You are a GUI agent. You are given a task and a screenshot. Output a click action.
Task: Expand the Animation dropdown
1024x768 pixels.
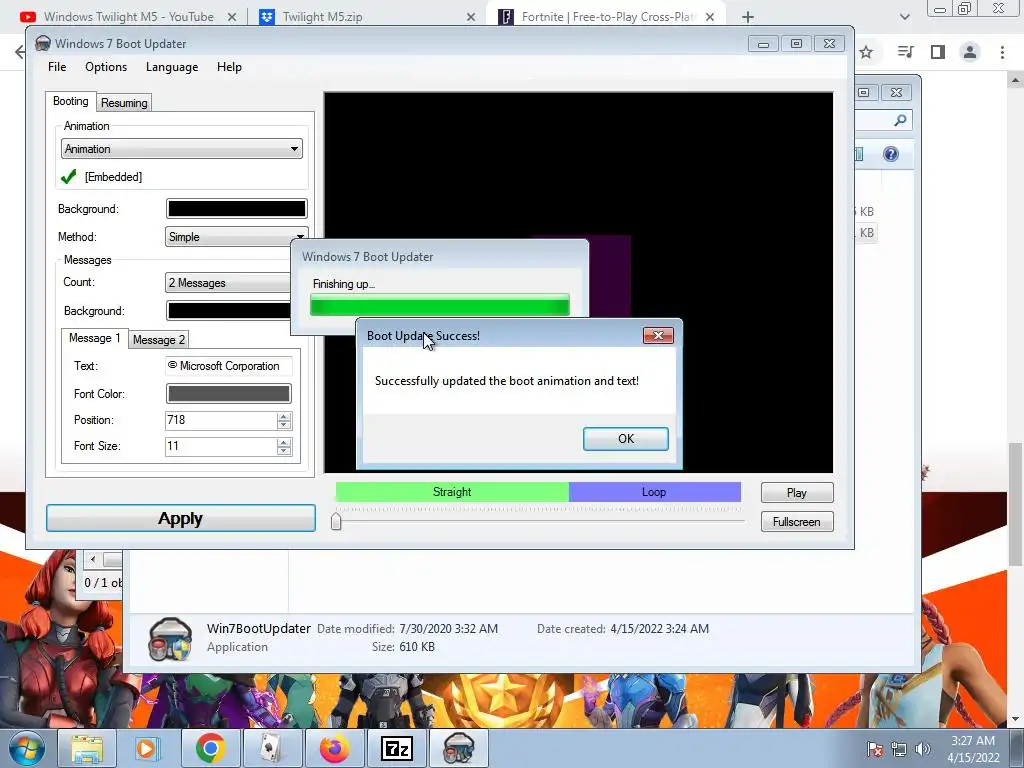(182, 149)
